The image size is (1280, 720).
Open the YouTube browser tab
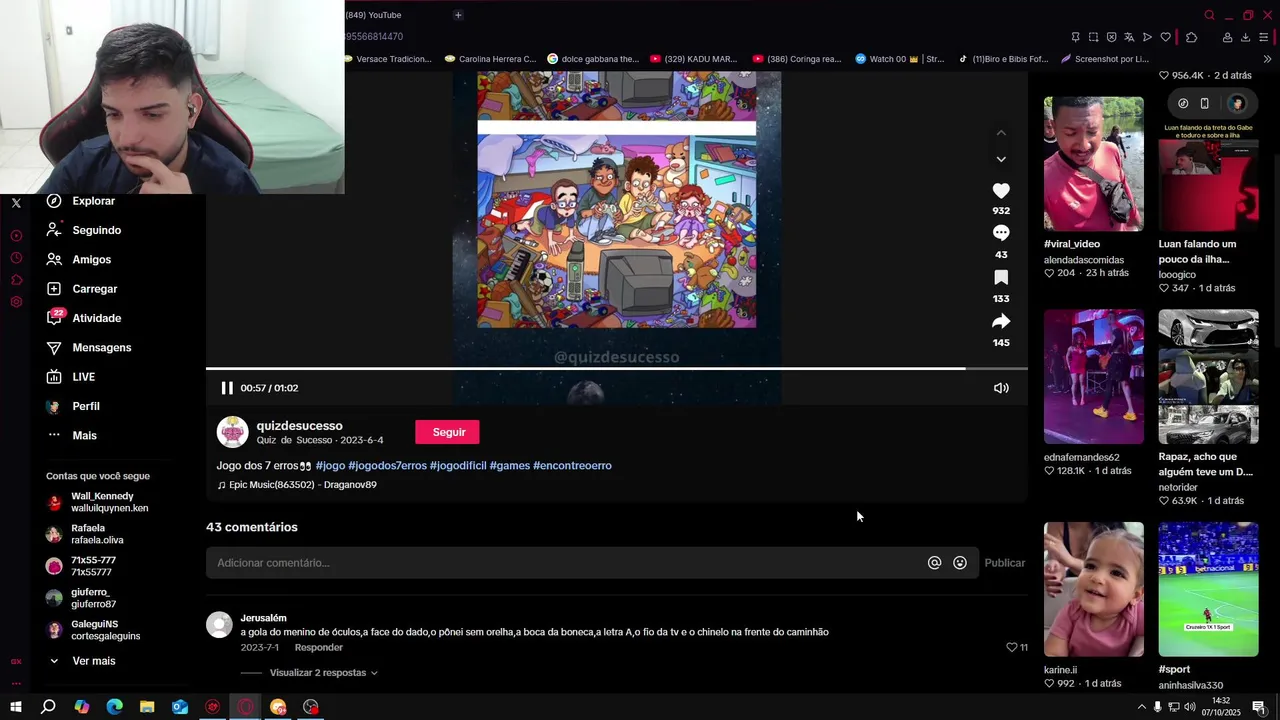374,15
